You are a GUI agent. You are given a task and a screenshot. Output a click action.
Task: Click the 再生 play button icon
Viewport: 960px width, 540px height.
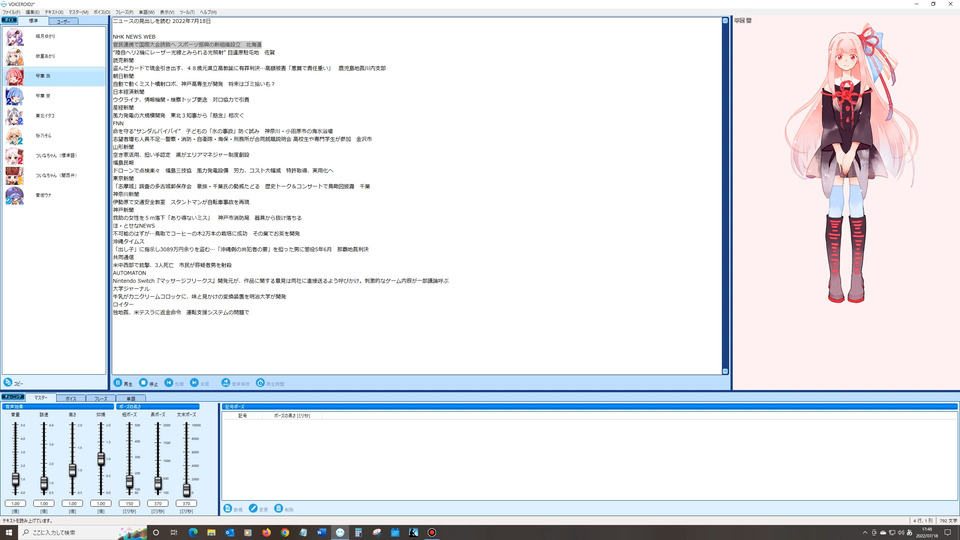(118, 383)
